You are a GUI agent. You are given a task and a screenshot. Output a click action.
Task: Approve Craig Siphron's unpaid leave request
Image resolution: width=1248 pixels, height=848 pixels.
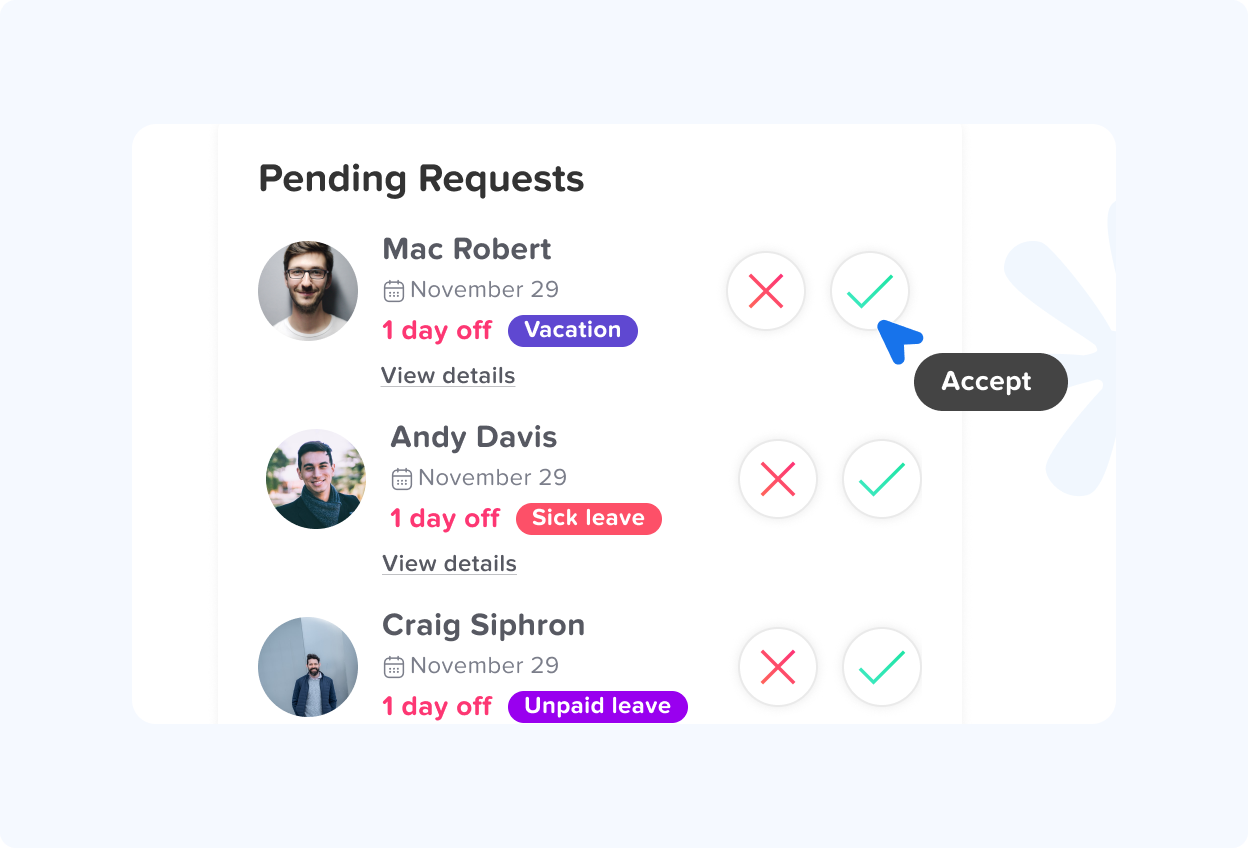(x=881, y=667)
